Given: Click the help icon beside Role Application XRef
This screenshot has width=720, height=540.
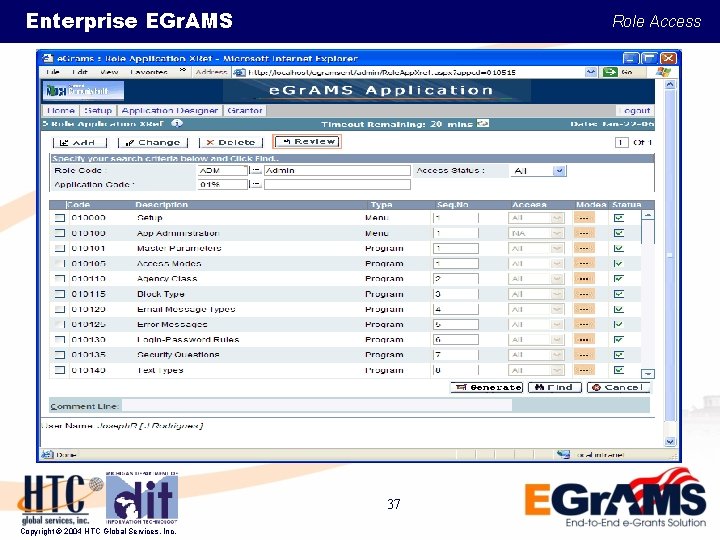Looking at the screenshot, I should (x=177, y=124).
